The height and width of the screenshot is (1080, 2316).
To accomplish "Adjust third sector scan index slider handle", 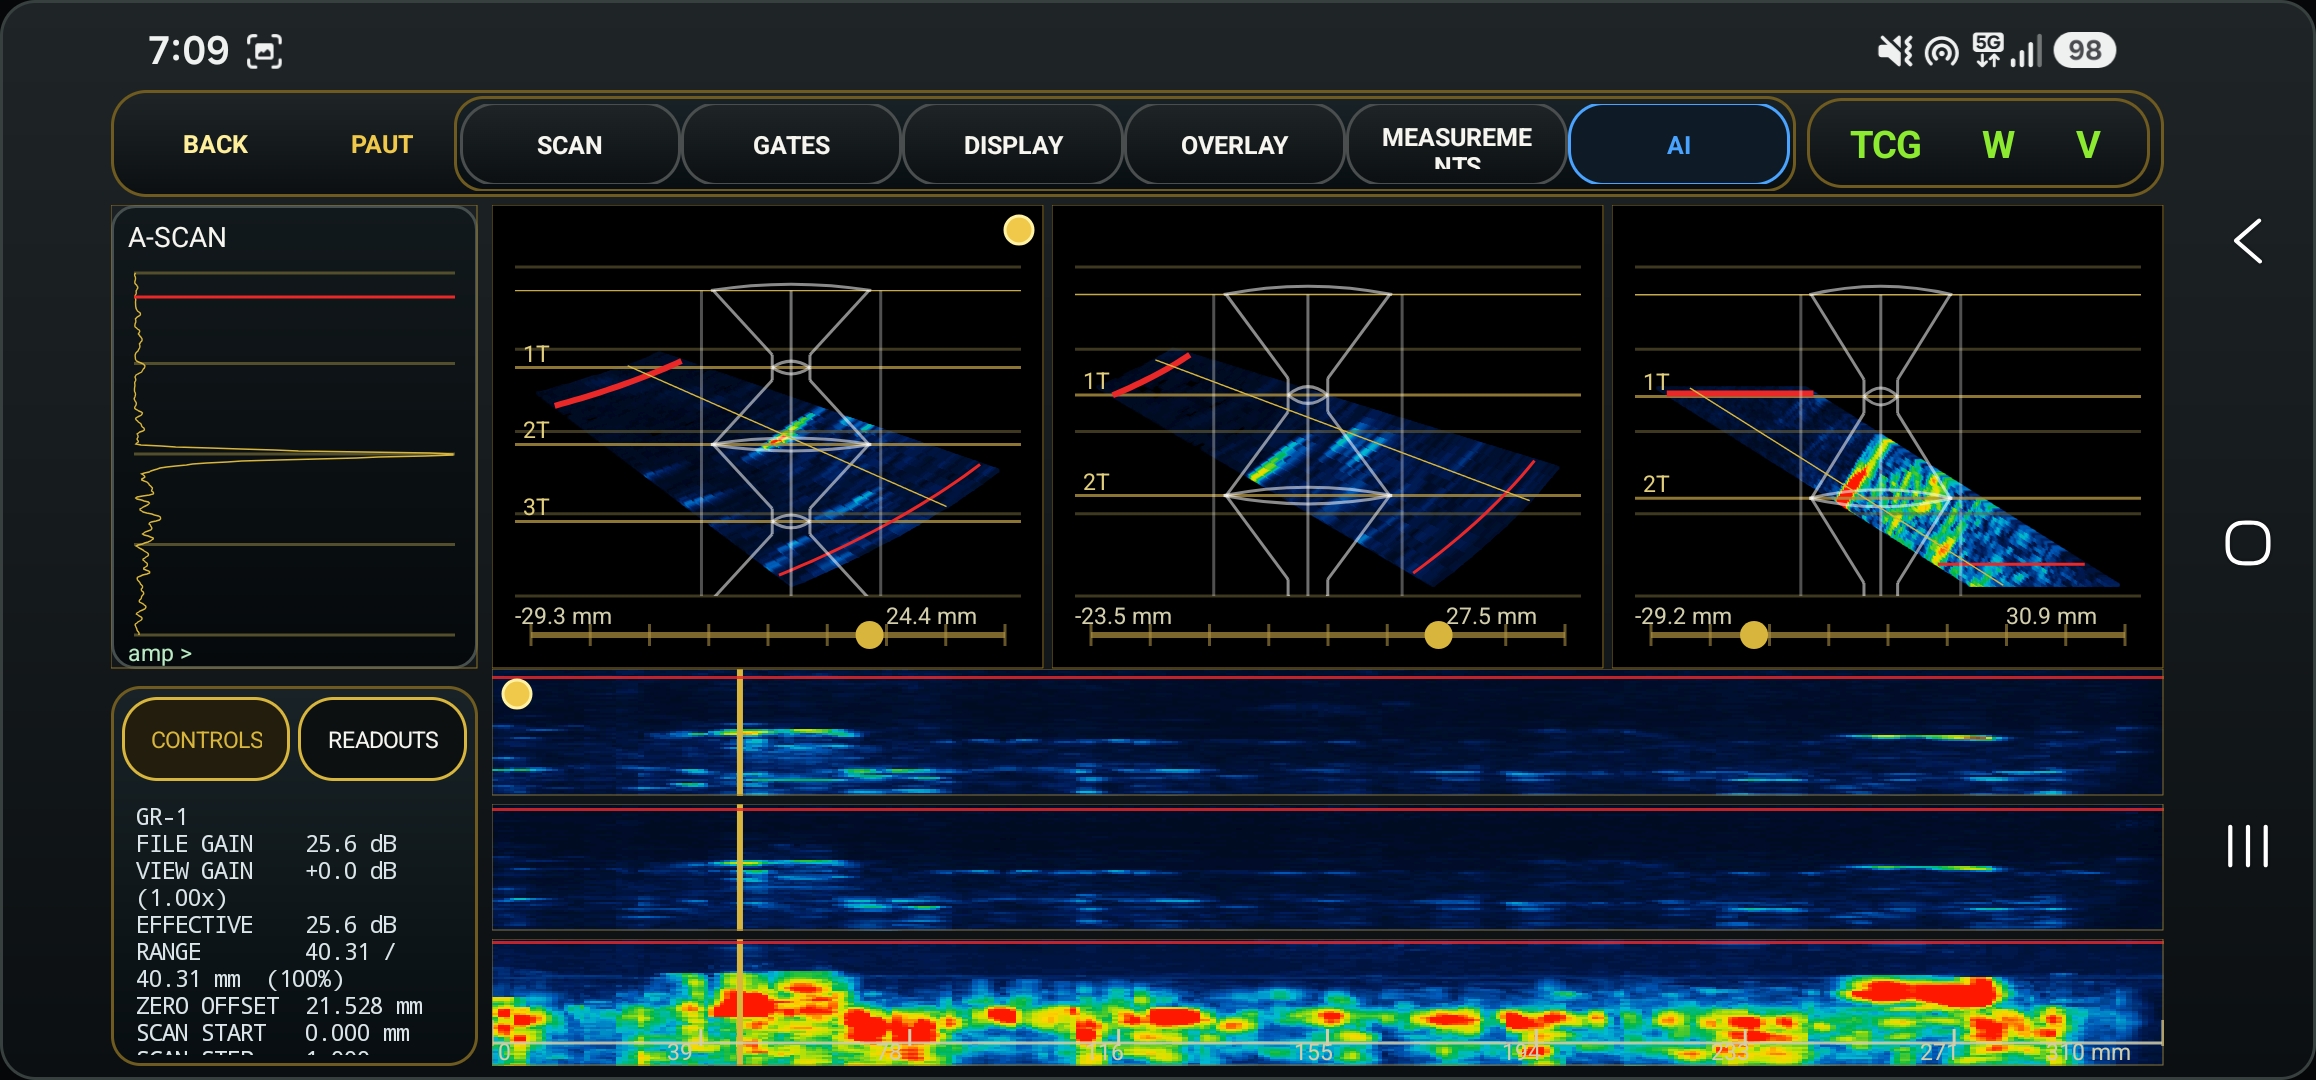I will point(1754,635).
